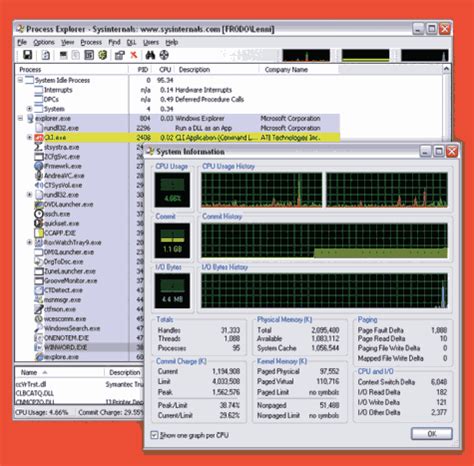Click the Save toolbar icon in Process Explorer

[27, 55]
